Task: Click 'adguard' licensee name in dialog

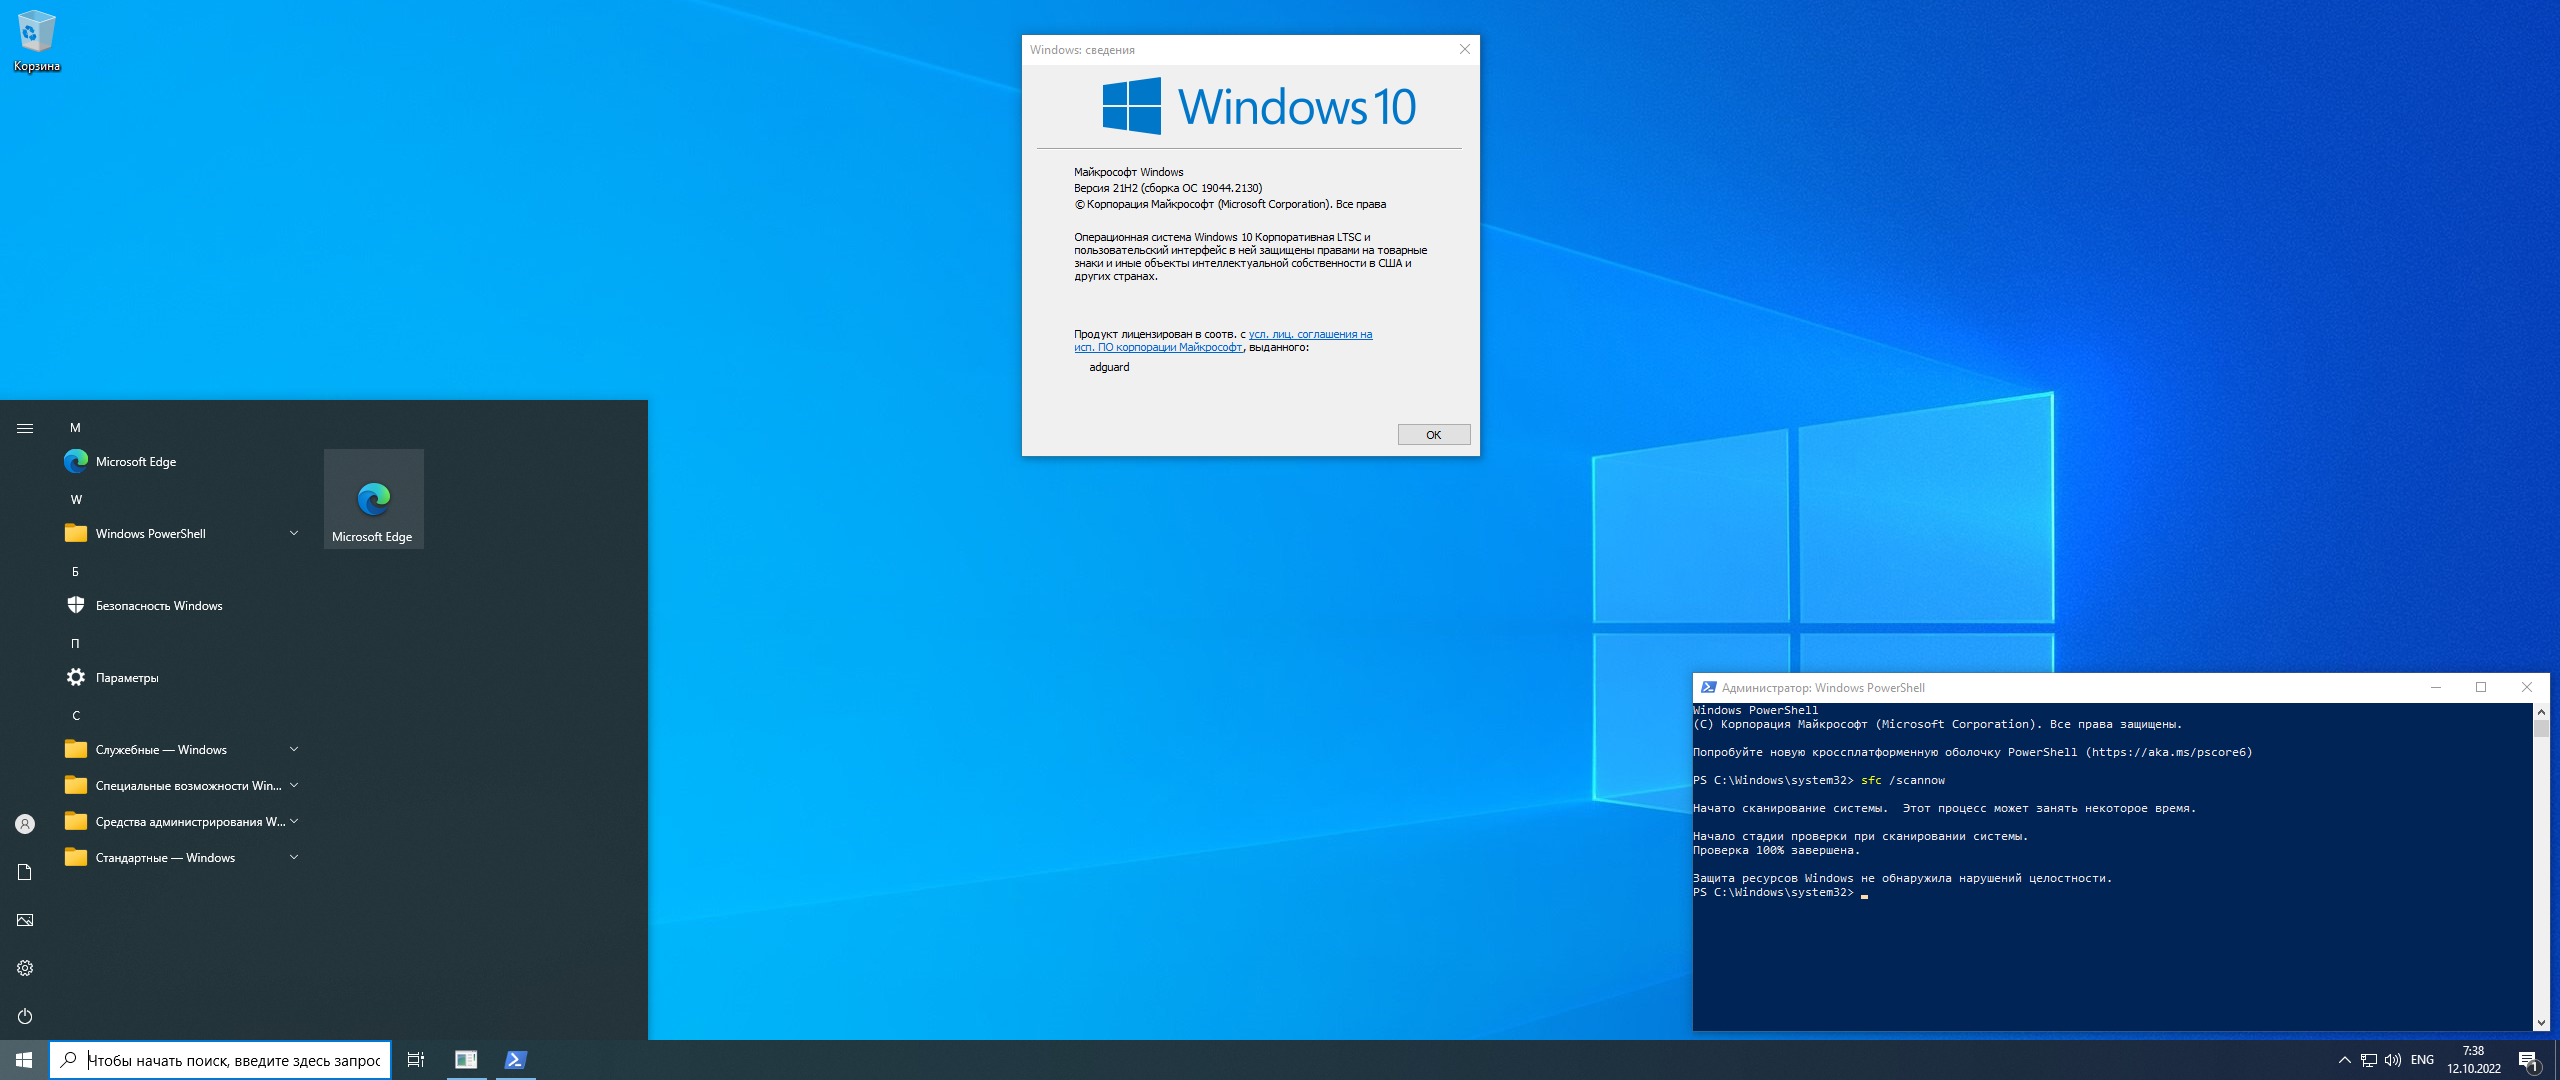Action: click(x=1109, y=367)
